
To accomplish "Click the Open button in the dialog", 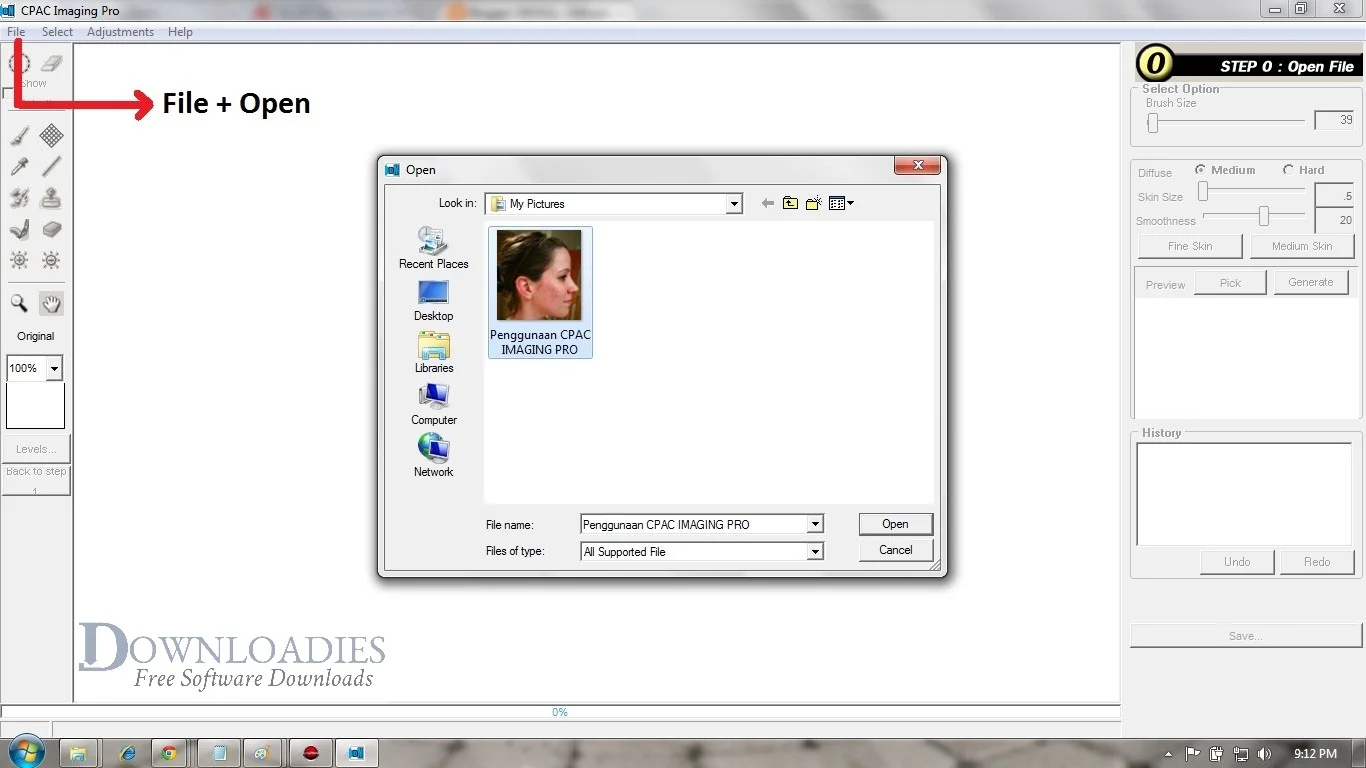I will click(895, 524).
